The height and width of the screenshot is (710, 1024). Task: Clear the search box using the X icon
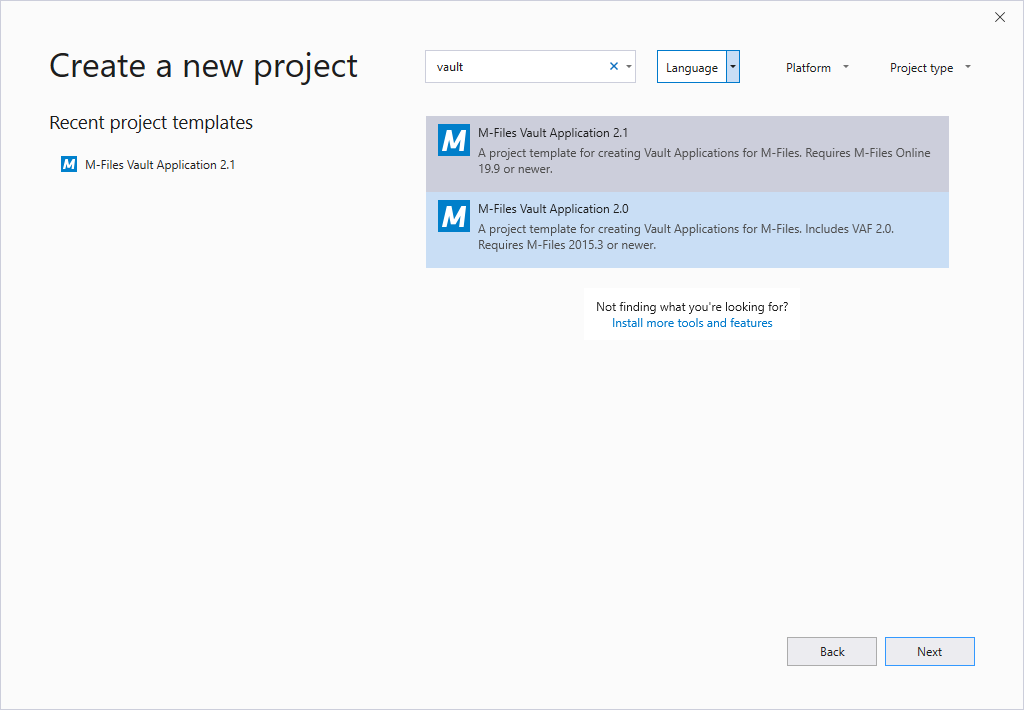[613, 65]
